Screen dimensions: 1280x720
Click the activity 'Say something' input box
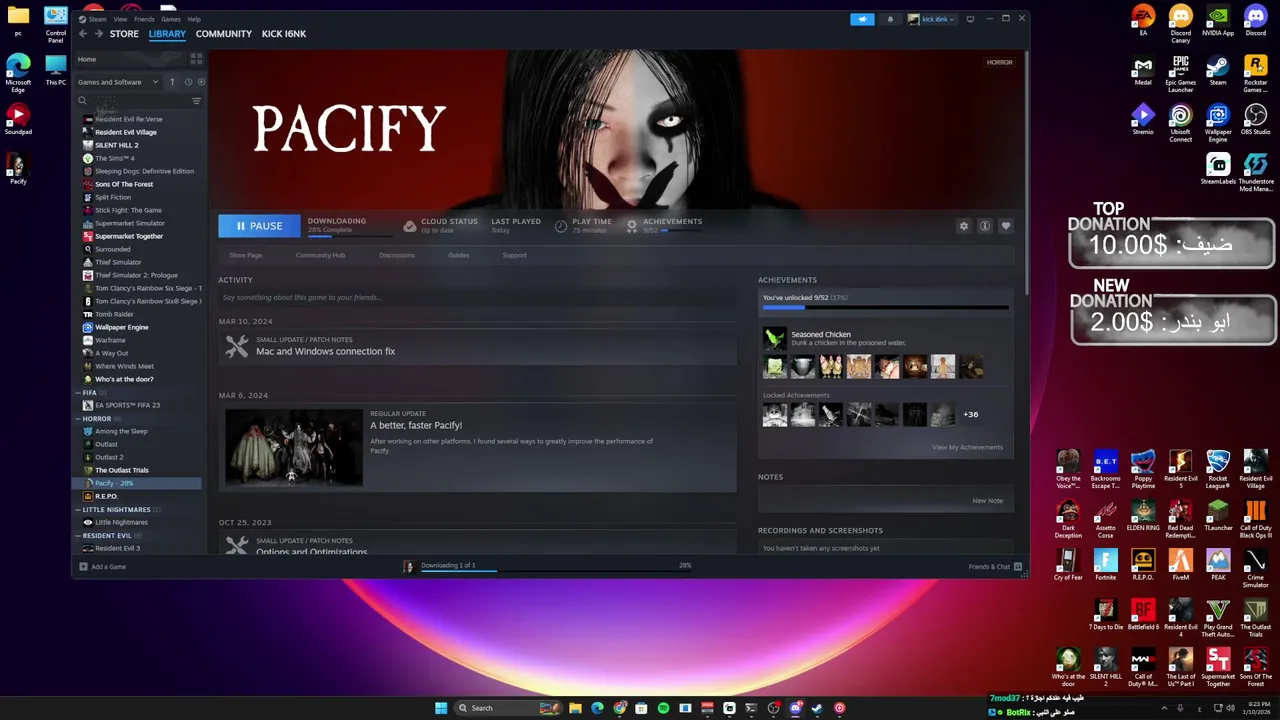(x=477, y=297)
